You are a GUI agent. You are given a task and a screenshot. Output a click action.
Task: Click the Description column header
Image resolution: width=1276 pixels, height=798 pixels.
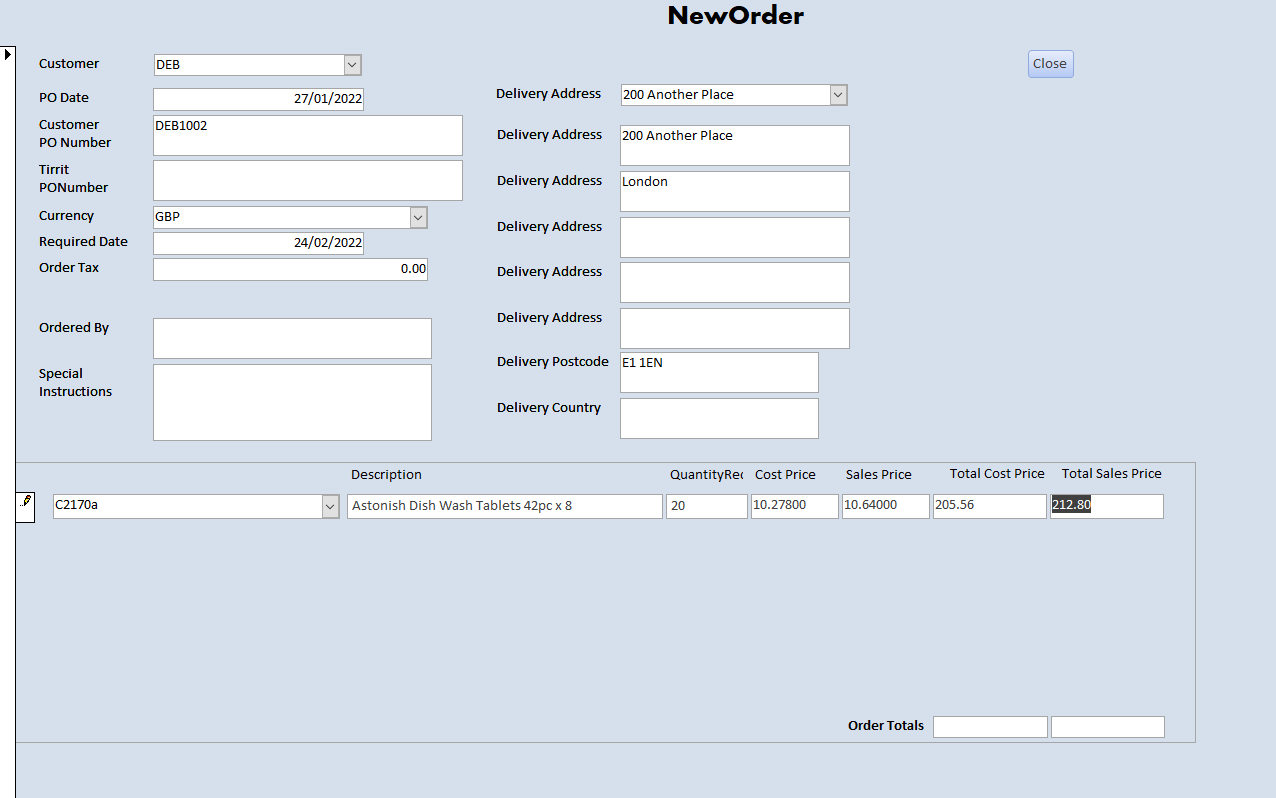[386, 475]
